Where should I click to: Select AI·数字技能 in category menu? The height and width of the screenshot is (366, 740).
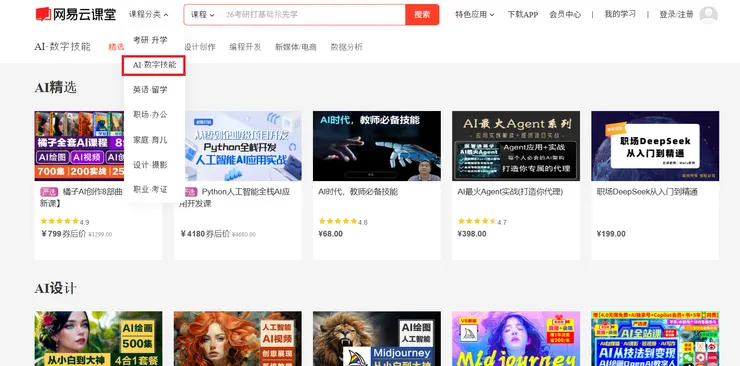pos(154,65)
